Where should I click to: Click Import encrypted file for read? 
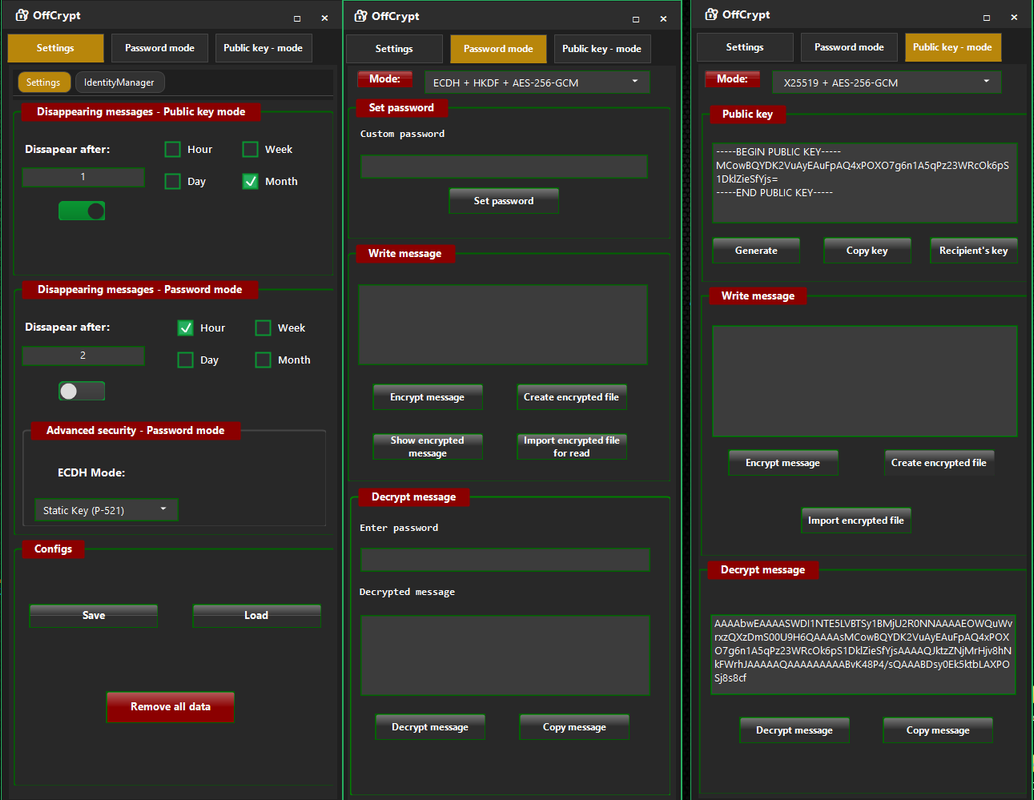[572, 446]
